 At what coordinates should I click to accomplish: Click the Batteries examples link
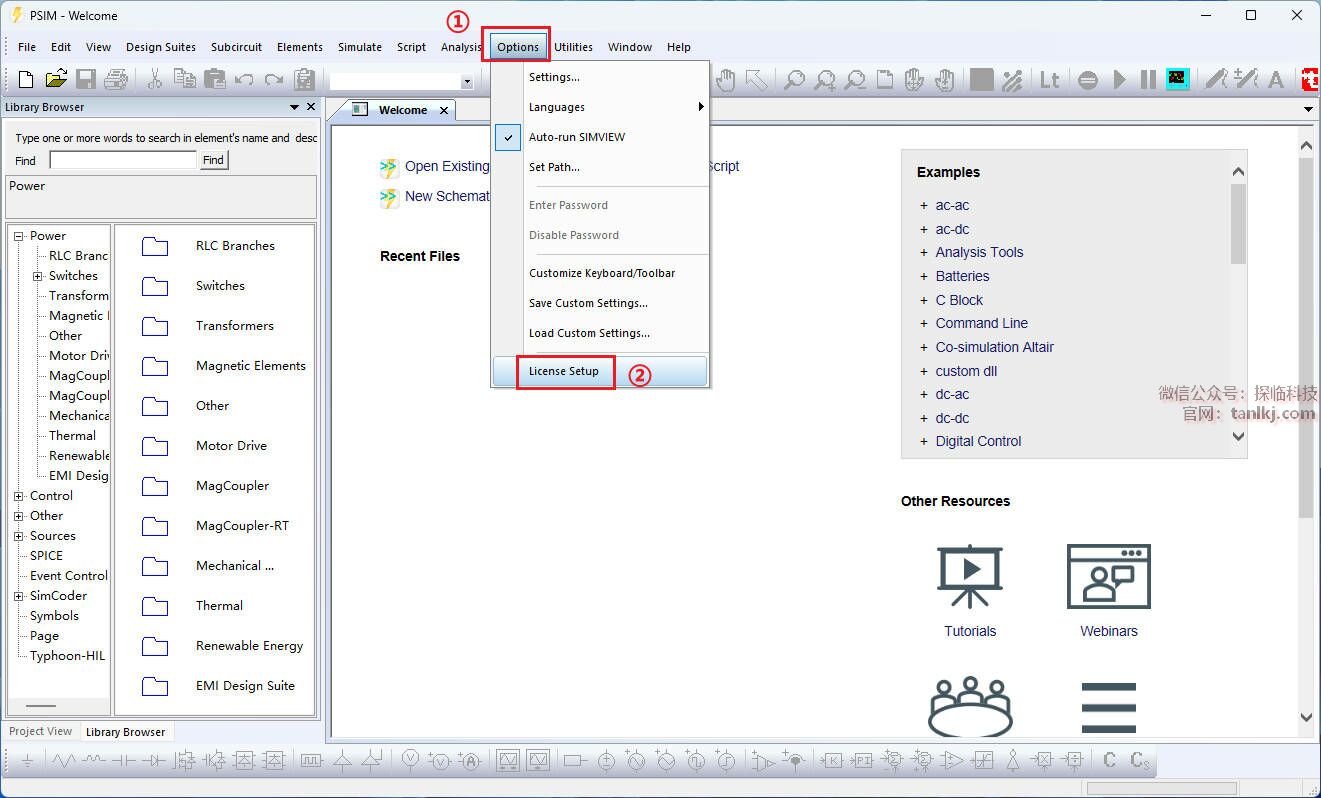(x=962, y=276)
